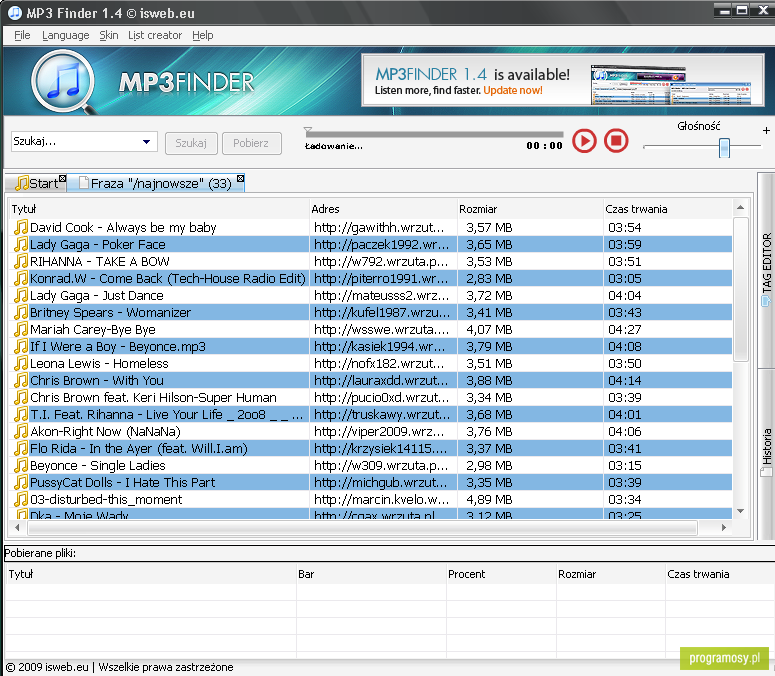This screenshot has width=775, height=676.
Task: Sort results by the Adres column header
Action: [x=383, y=209]
